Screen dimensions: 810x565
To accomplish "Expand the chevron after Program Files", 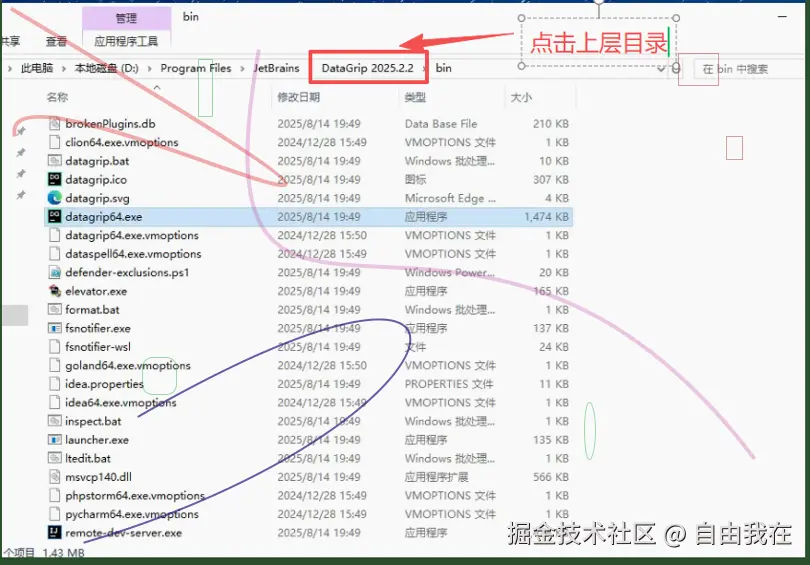I will click(242, 68).
